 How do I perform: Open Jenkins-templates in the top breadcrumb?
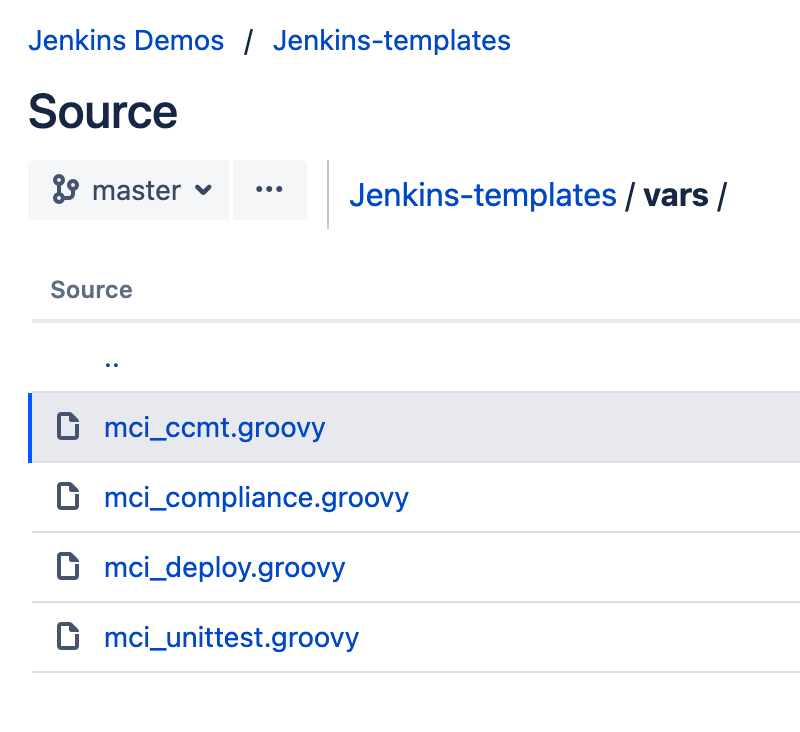(x=391, y=41)
